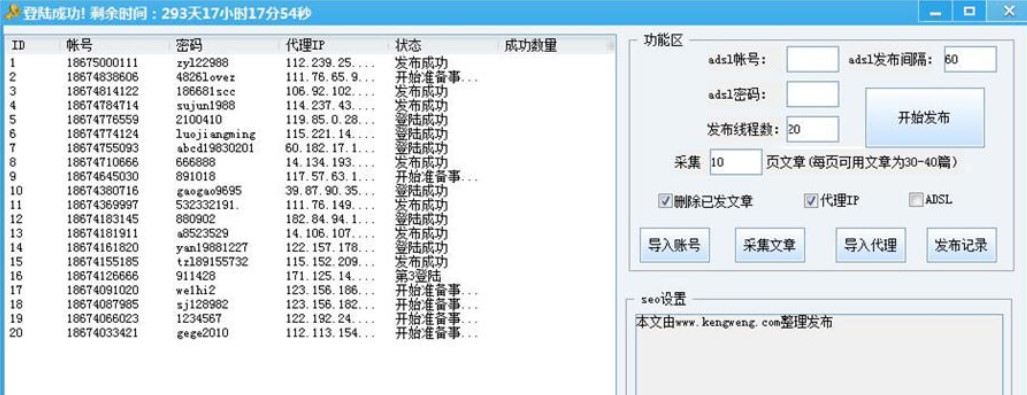Click the adsl发布间隔 field showing 60
Image resolution: width=1027 pixels, height=395 pixels.
[970, 59]
